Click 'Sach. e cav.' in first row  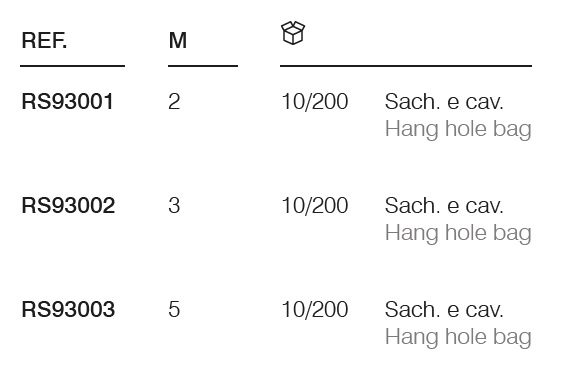(444, 101)
